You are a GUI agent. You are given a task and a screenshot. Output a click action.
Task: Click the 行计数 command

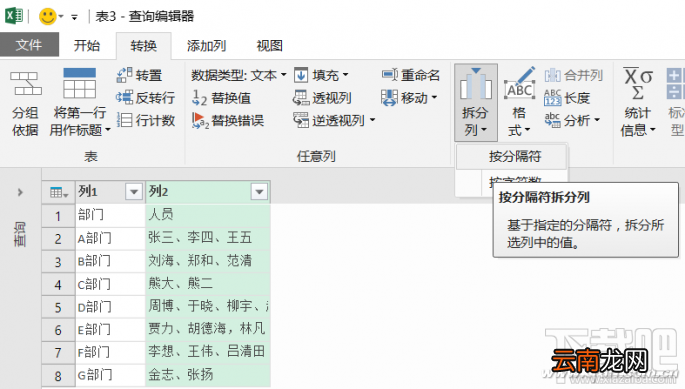pyautogui.click(x=146, y=120)
